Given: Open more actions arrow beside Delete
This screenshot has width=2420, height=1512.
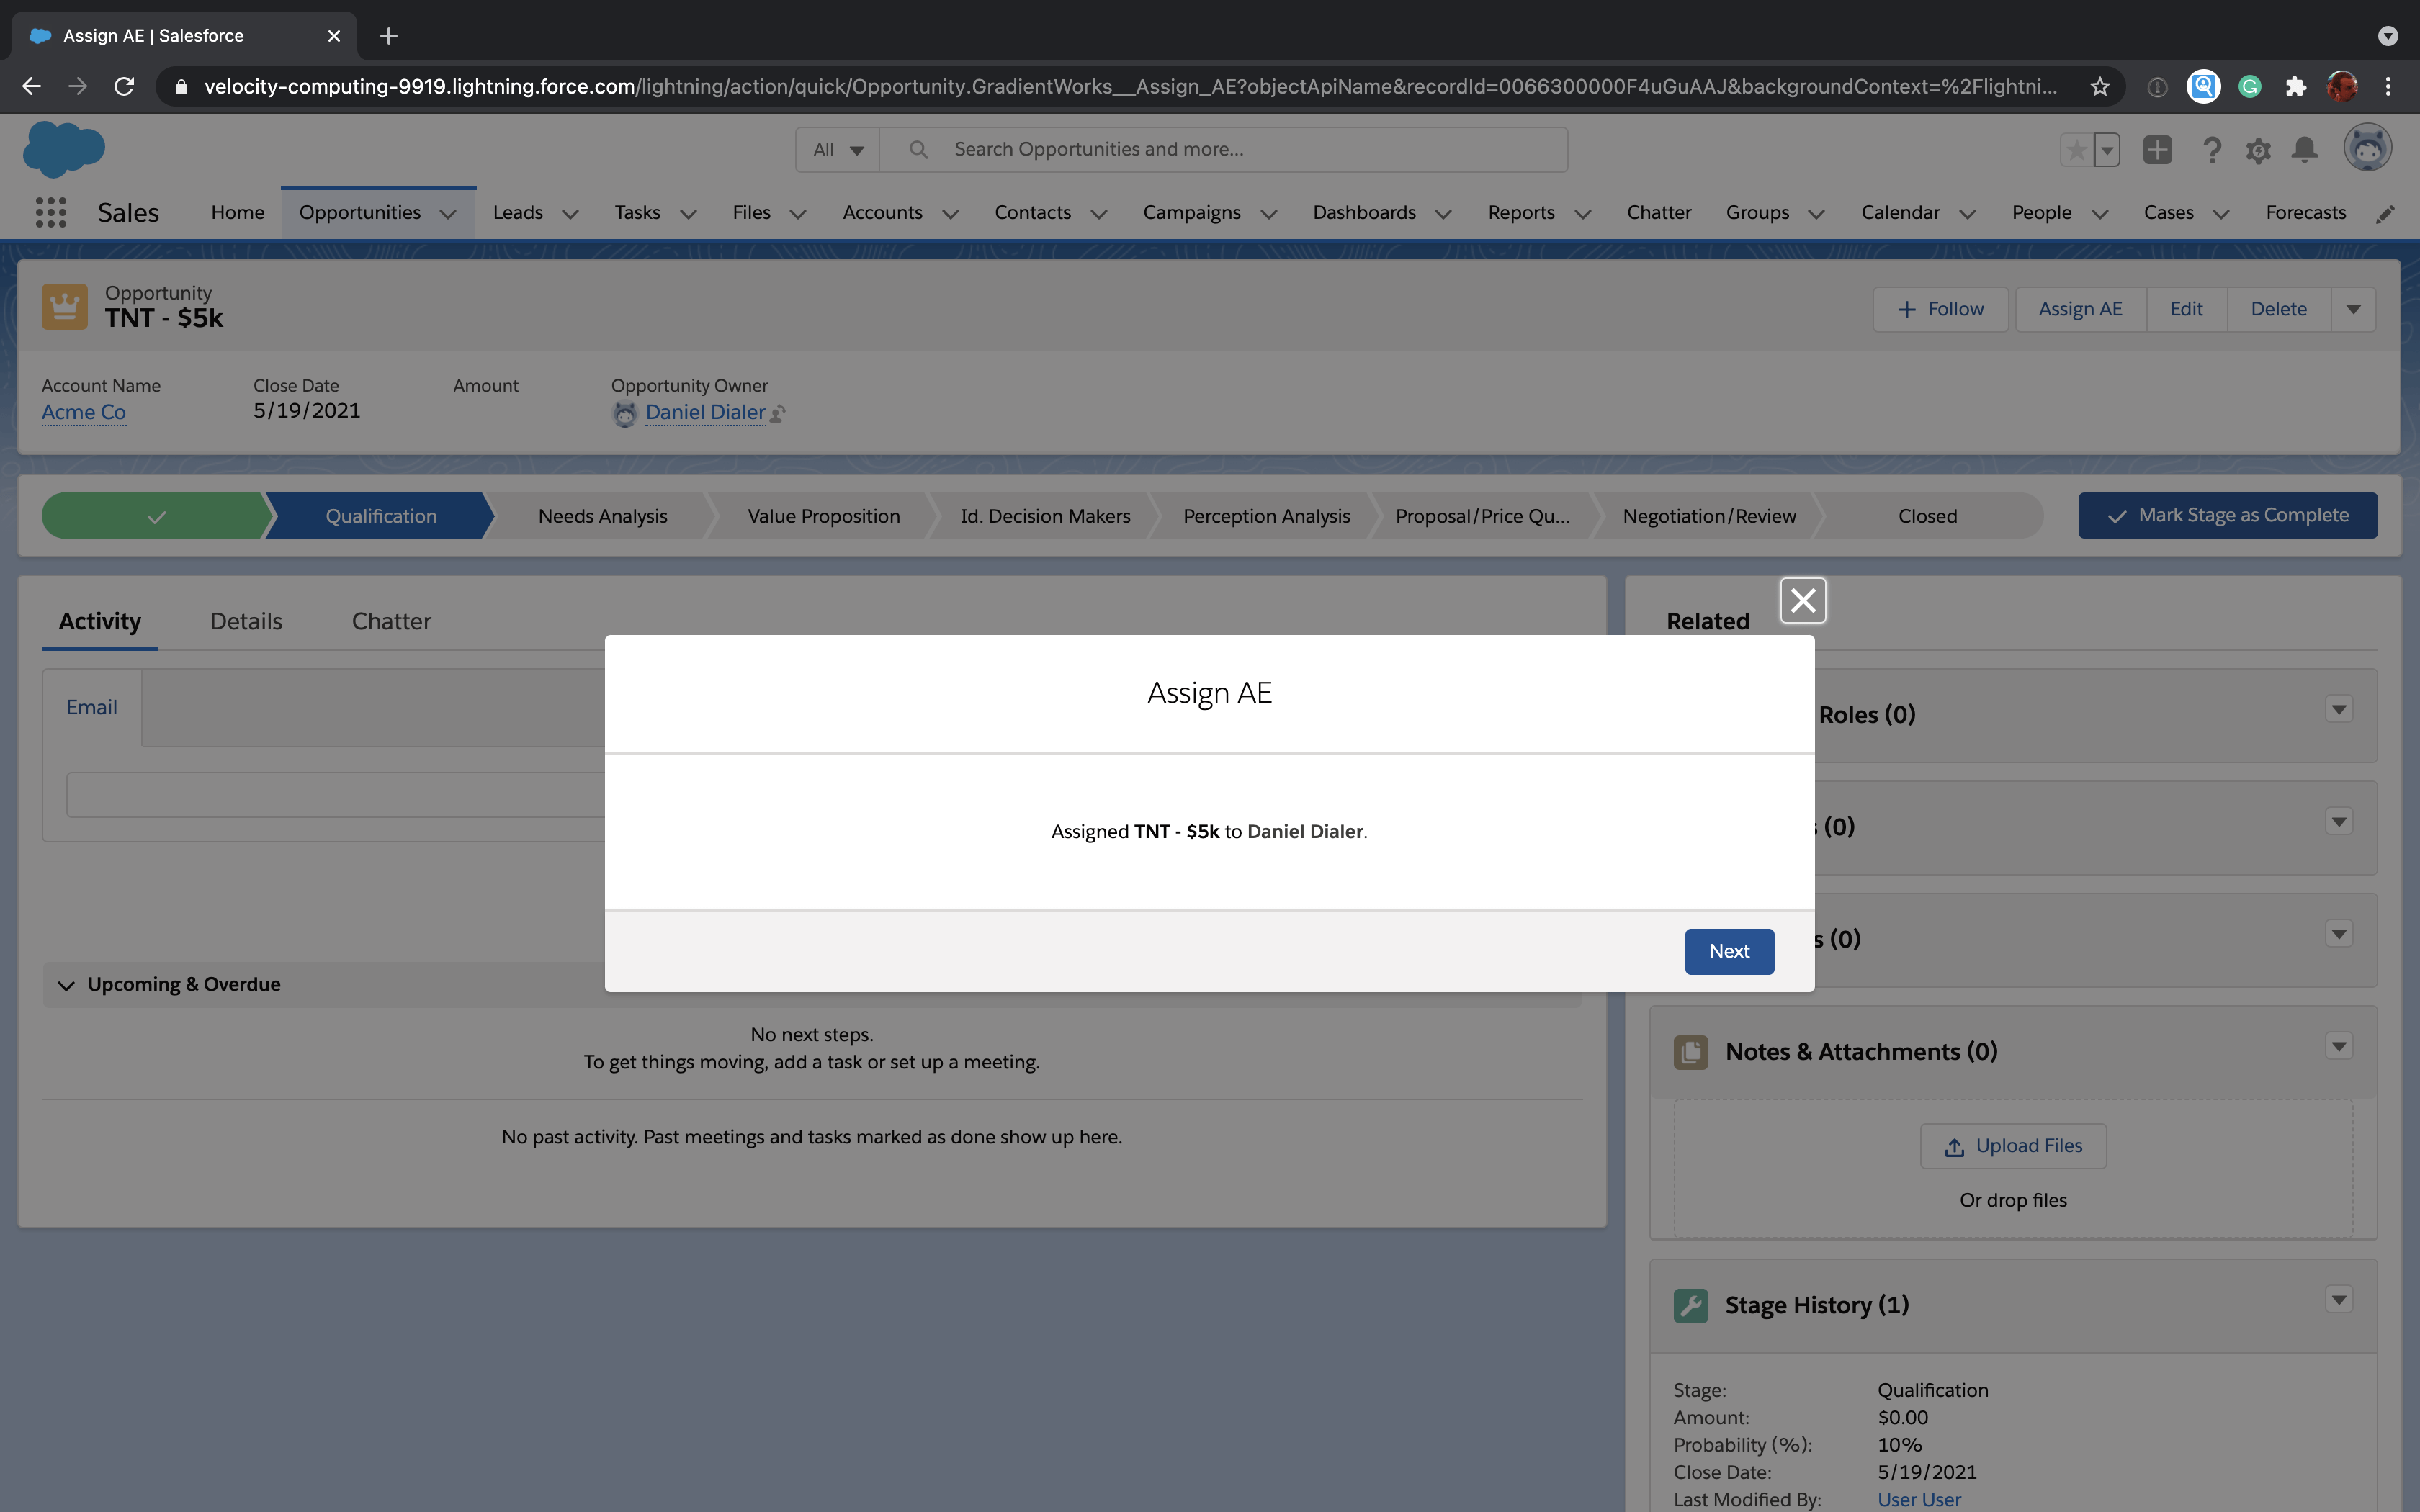Looking at the screenshot, I should 2353,308.
